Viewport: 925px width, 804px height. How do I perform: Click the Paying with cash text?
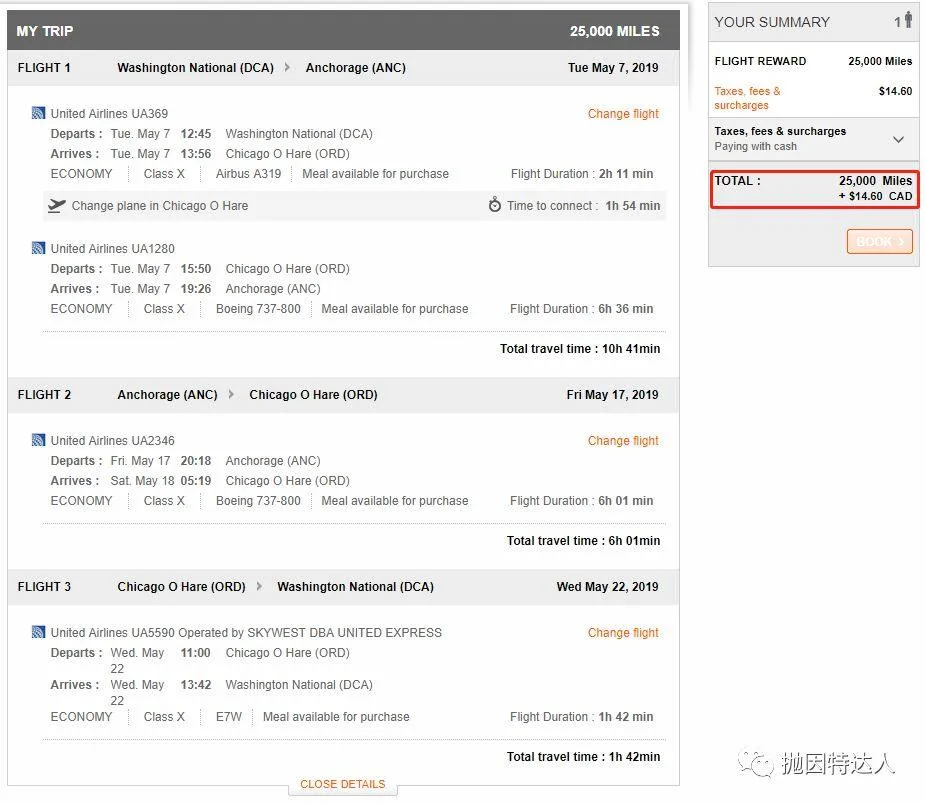coord(756,146)
